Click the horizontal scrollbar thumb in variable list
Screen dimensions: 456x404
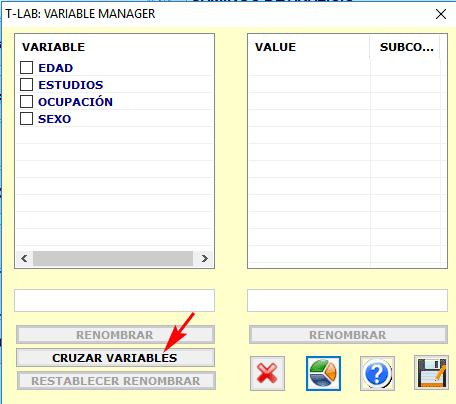[x=113, y=258]
